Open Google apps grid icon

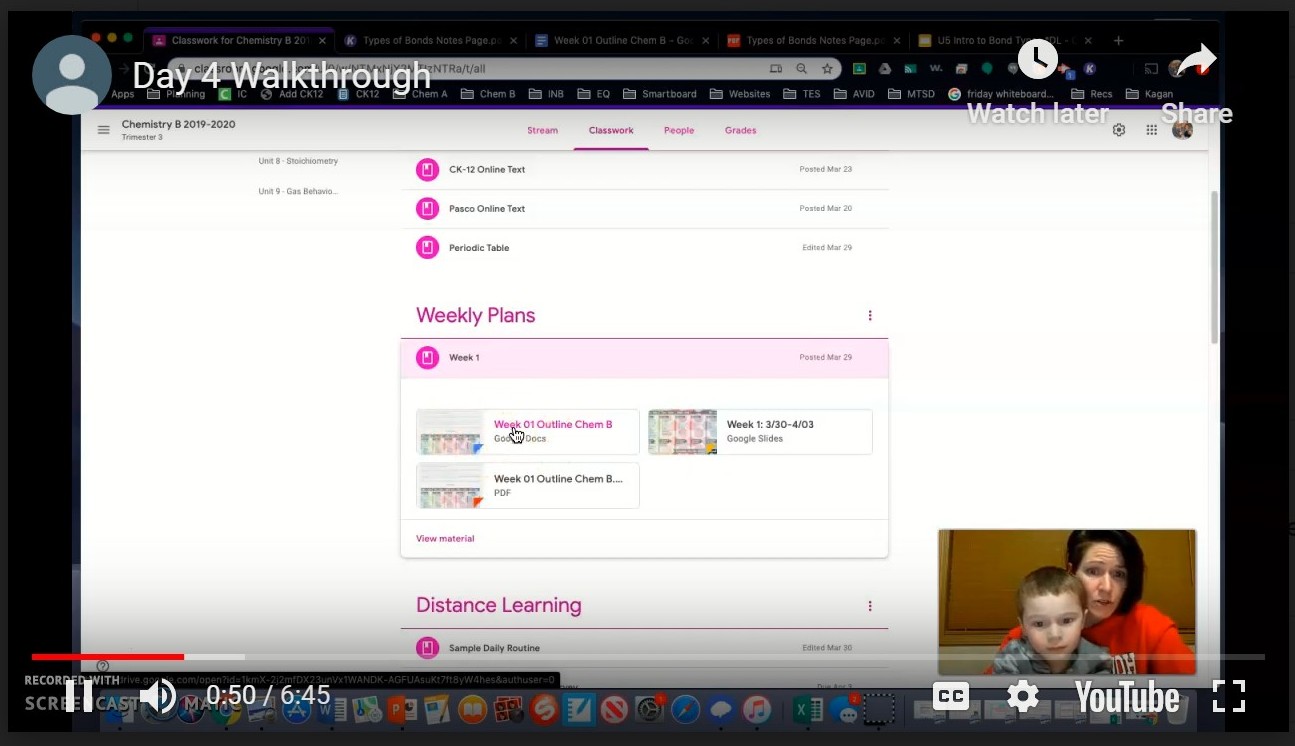(x=1151, y=130)
